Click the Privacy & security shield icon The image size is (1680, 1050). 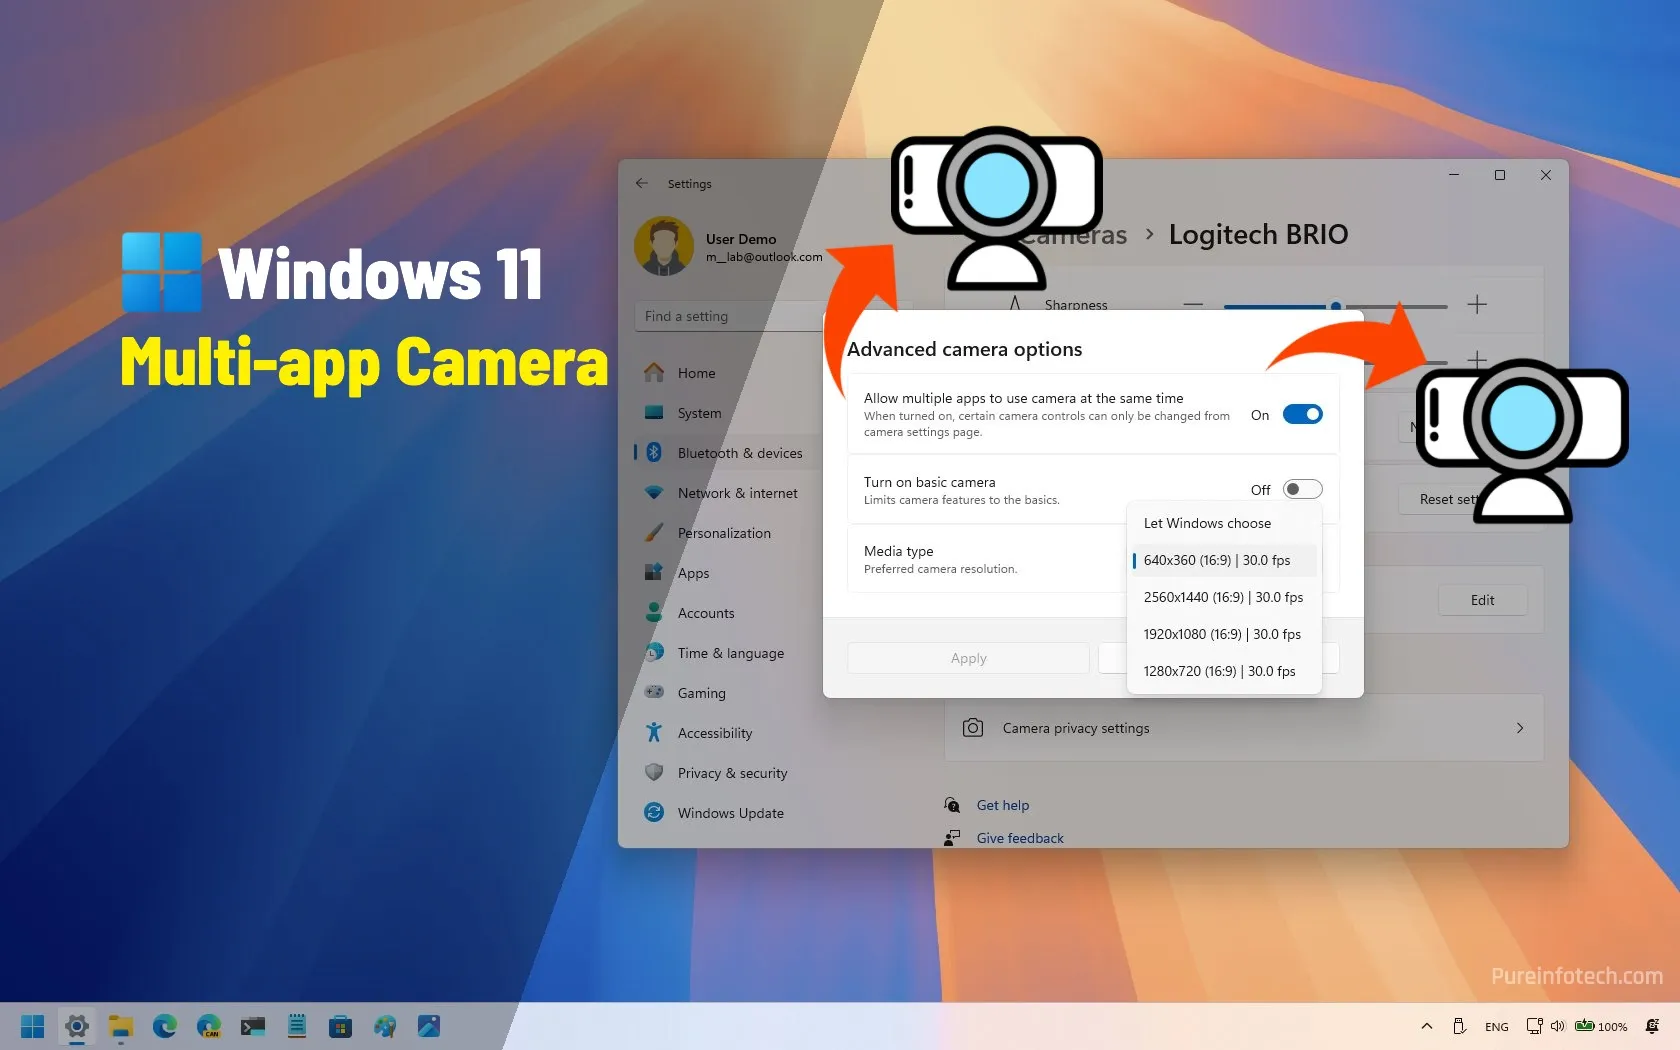(x=654, y=772)
